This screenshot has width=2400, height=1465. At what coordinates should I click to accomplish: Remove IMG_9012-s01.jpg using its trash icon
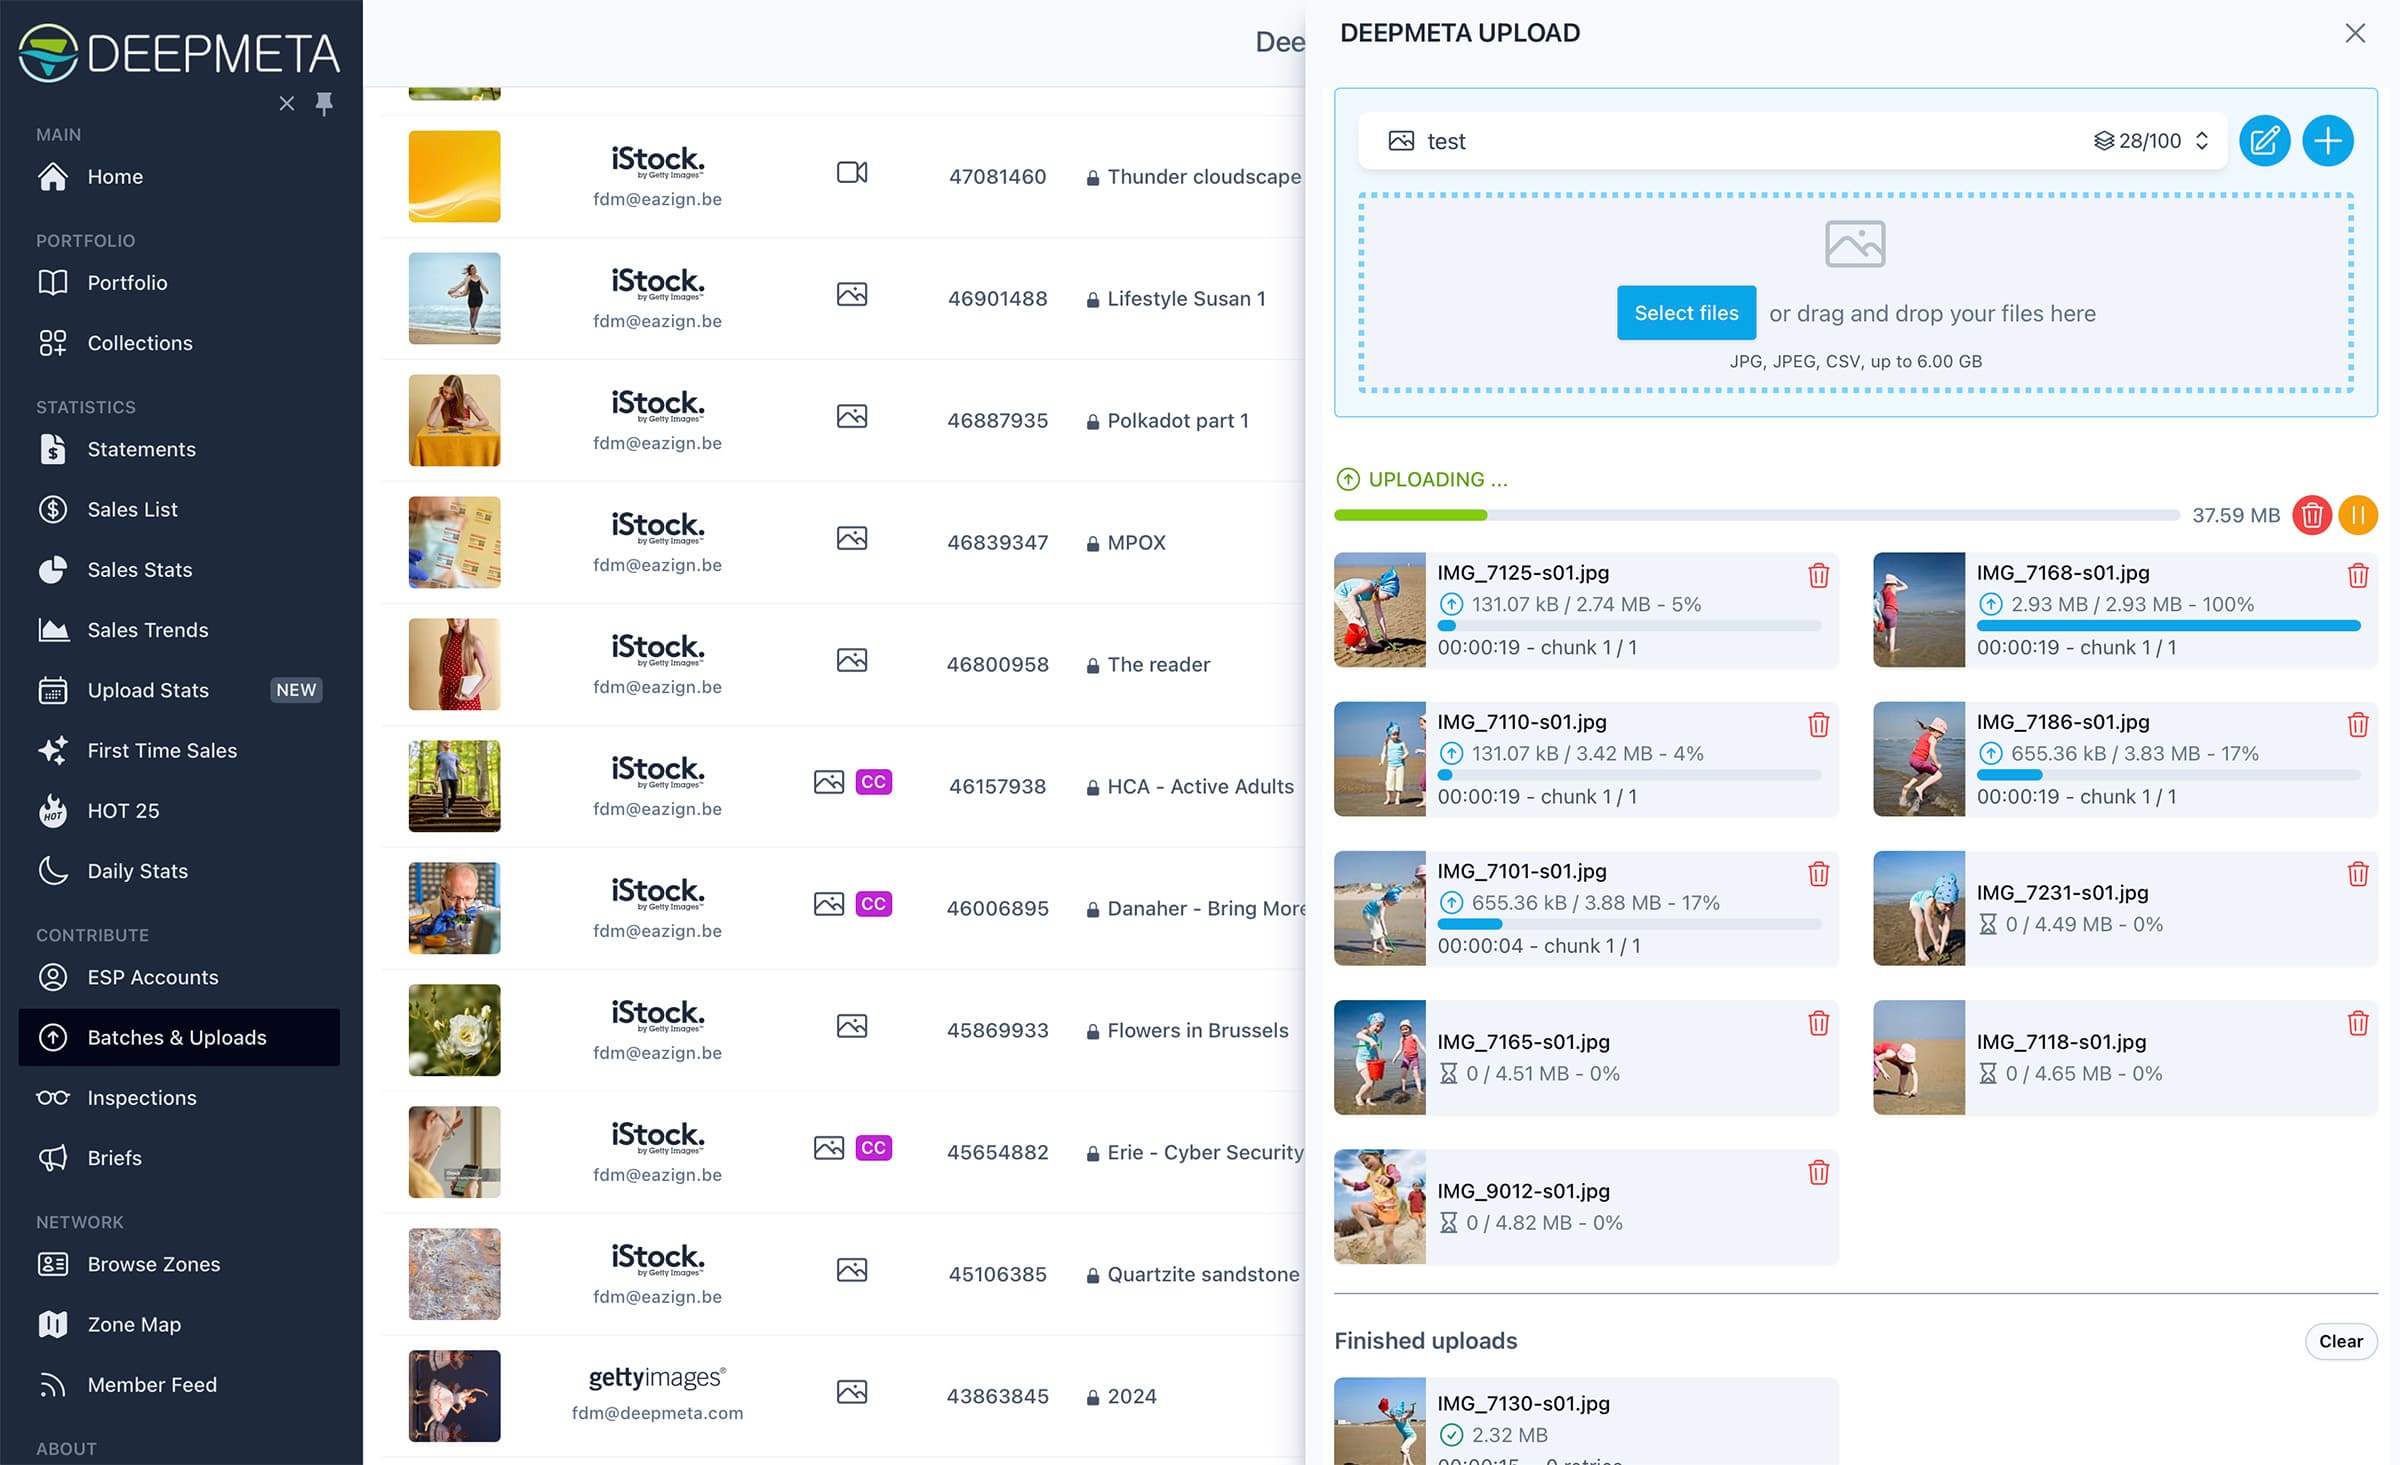click(x=1818, y=1172)
